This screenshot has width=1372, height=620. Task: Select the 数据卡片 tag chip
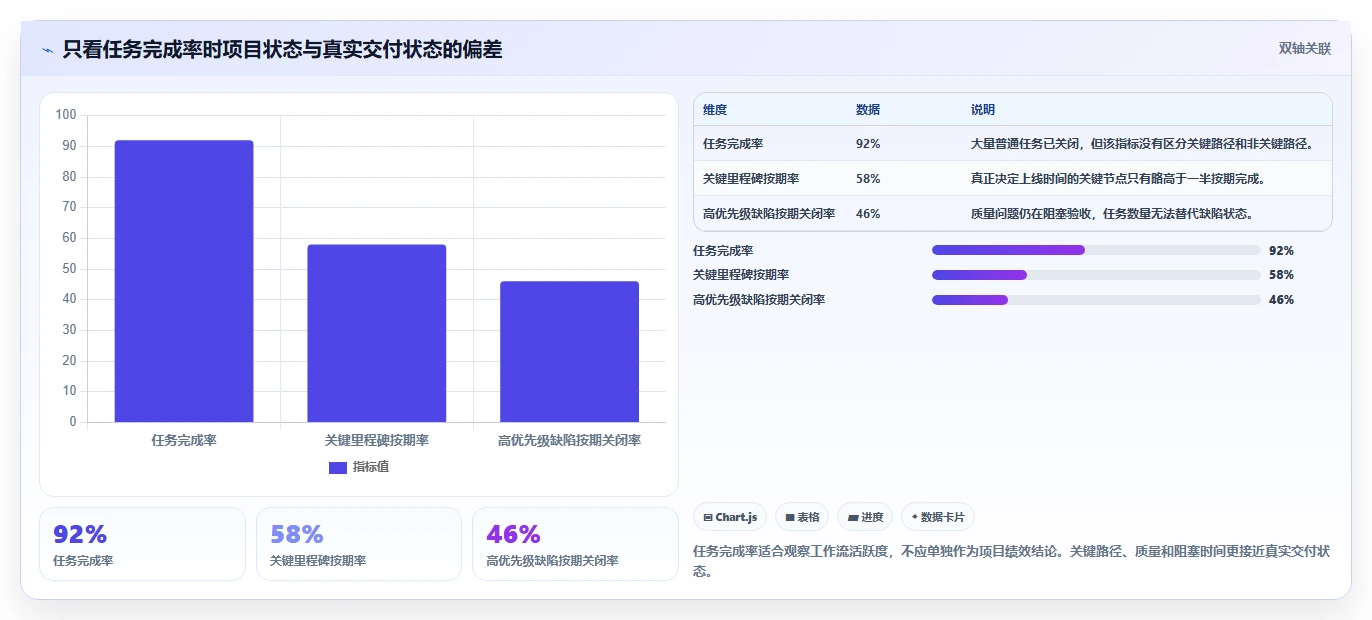click(938, 517)
